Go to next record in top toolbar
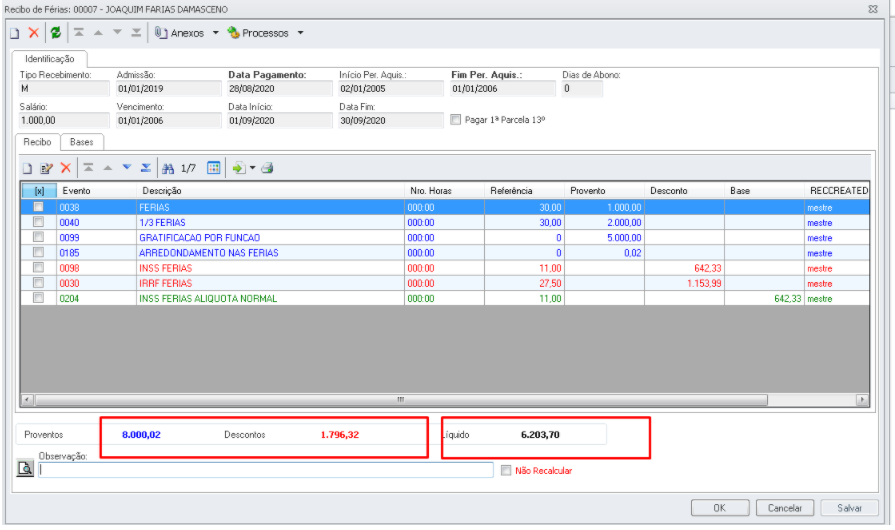This screenshot has width=895, height=530. point(117,33)
